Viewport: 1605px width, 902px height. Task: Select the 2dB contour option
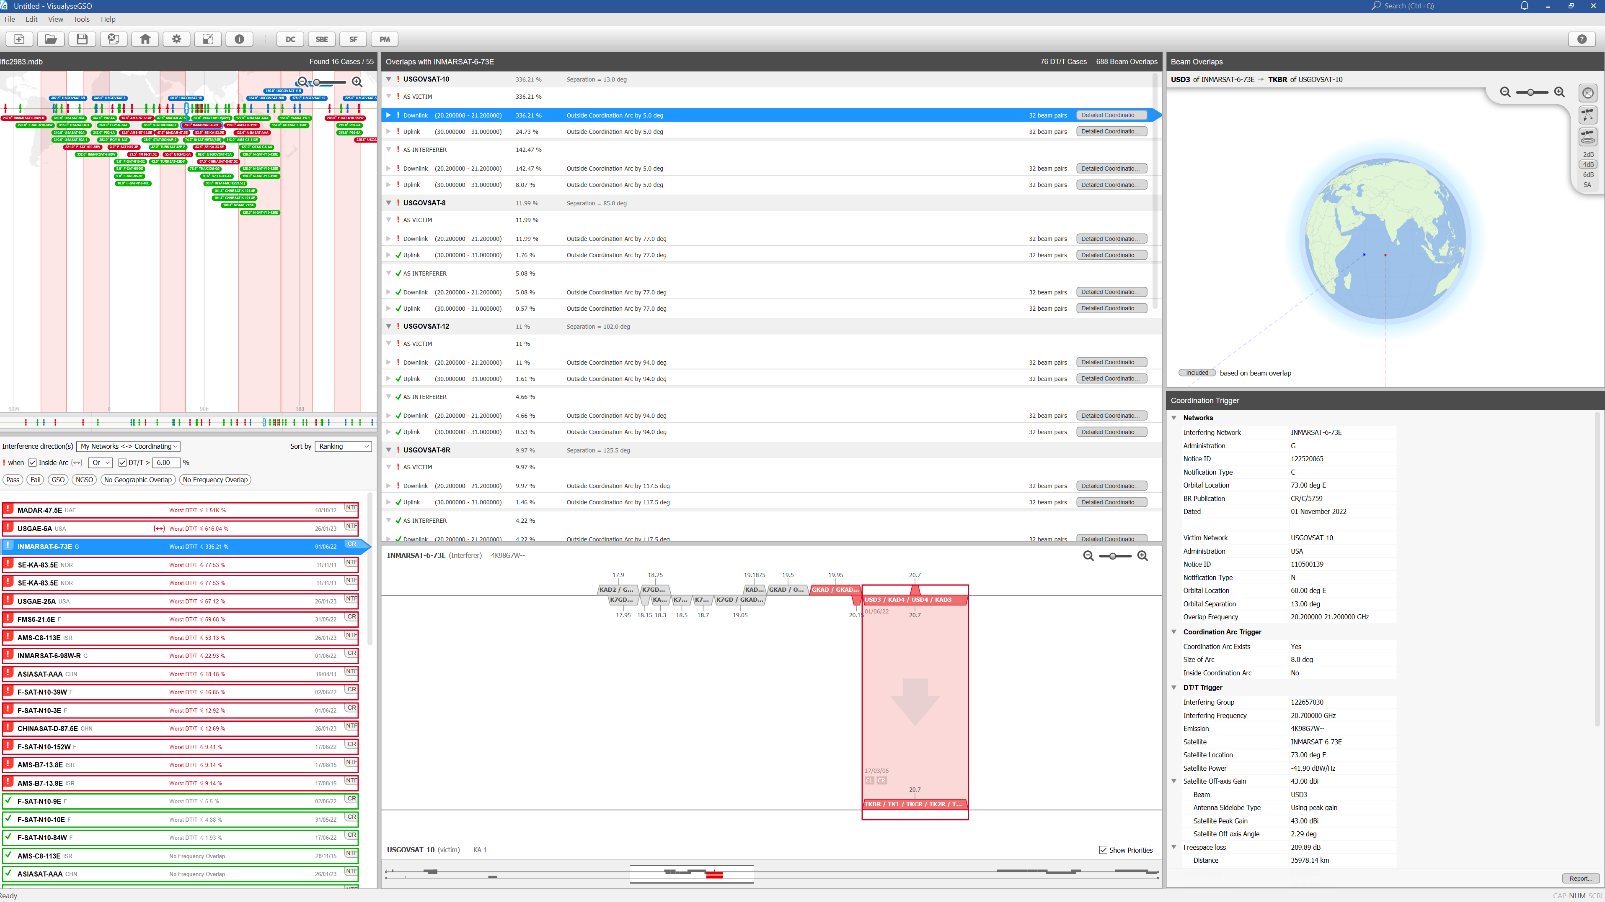1588,155
